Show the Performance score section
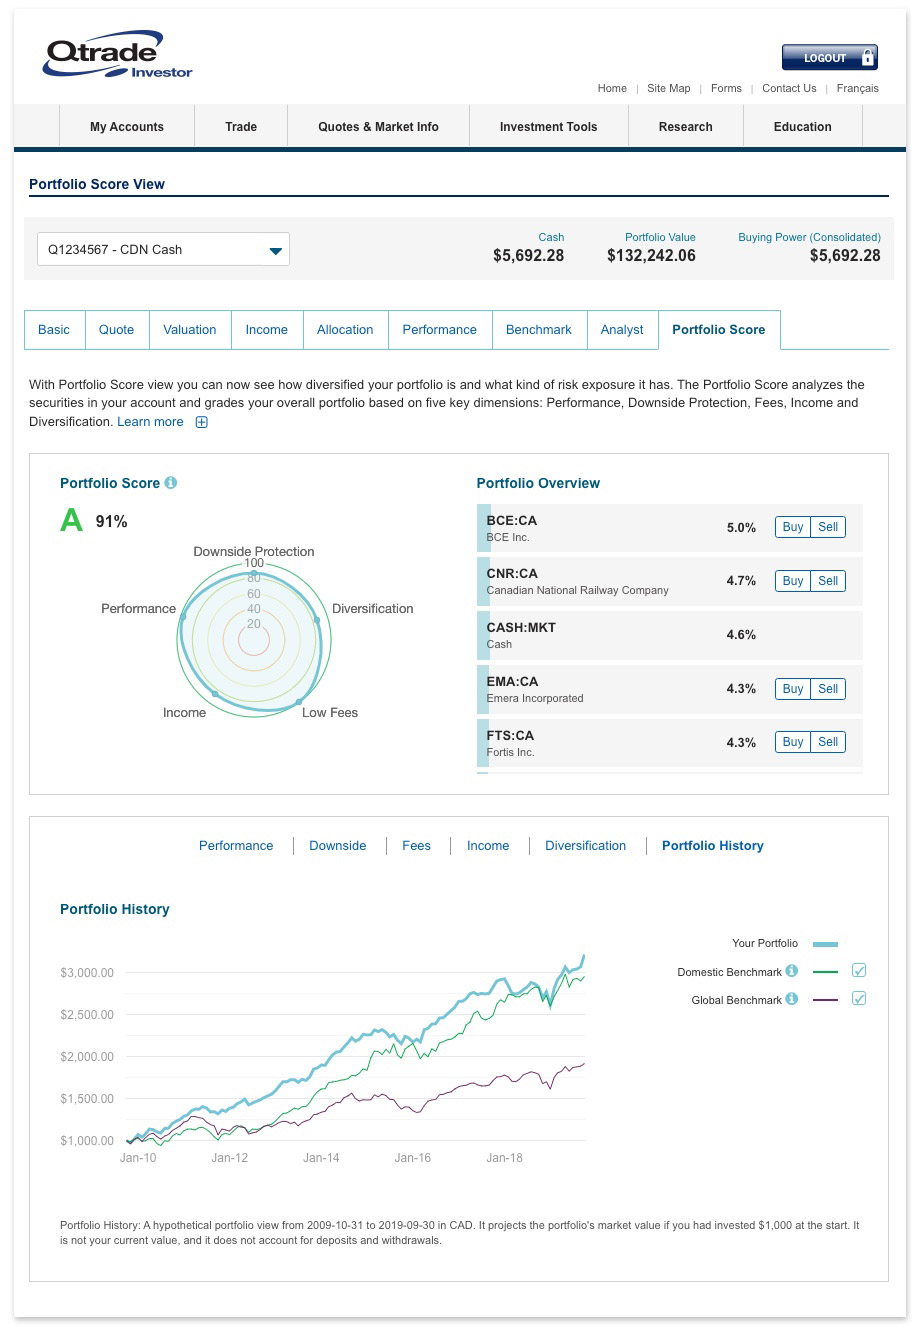The width and height of the screenshot is (923, 1341). point(236,846)
